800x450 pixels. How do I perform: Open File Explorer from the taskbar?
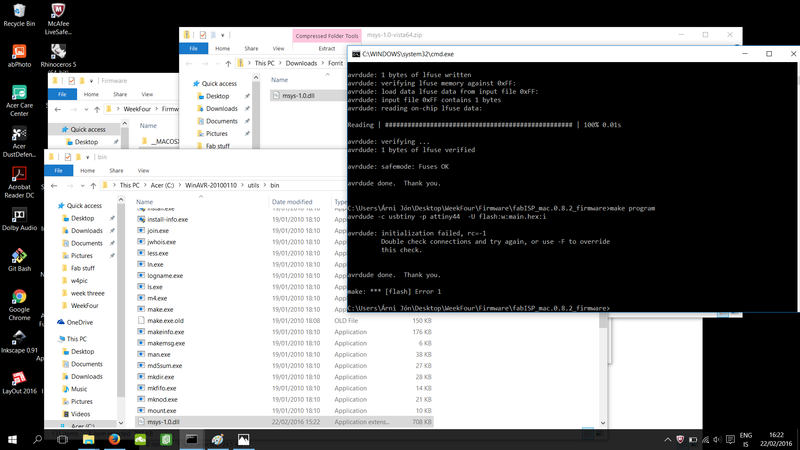[x=88, y=439]
